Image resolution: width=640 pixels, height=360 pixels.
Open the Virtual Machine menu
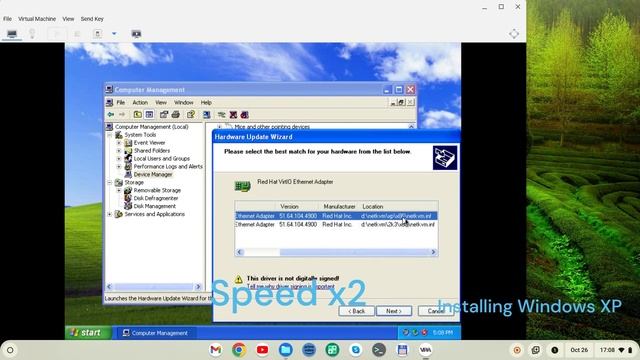click(37, 19)
